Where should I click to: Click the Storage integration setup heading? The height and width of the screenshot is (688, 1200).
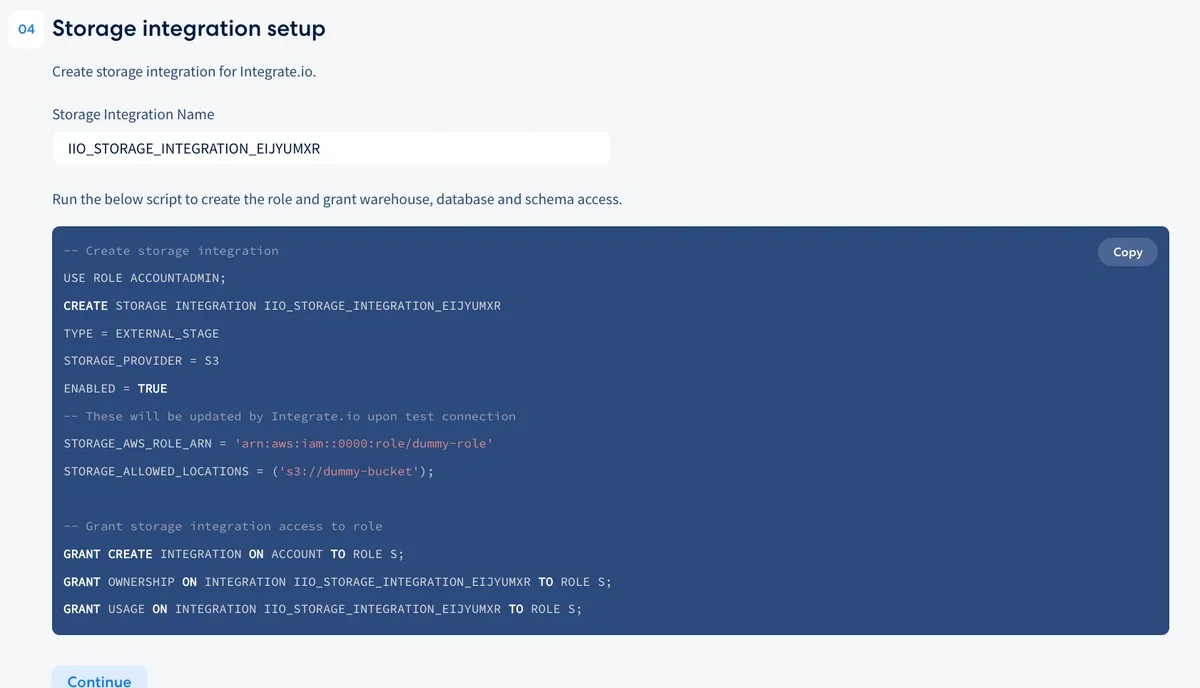click(x=189, y=29)
